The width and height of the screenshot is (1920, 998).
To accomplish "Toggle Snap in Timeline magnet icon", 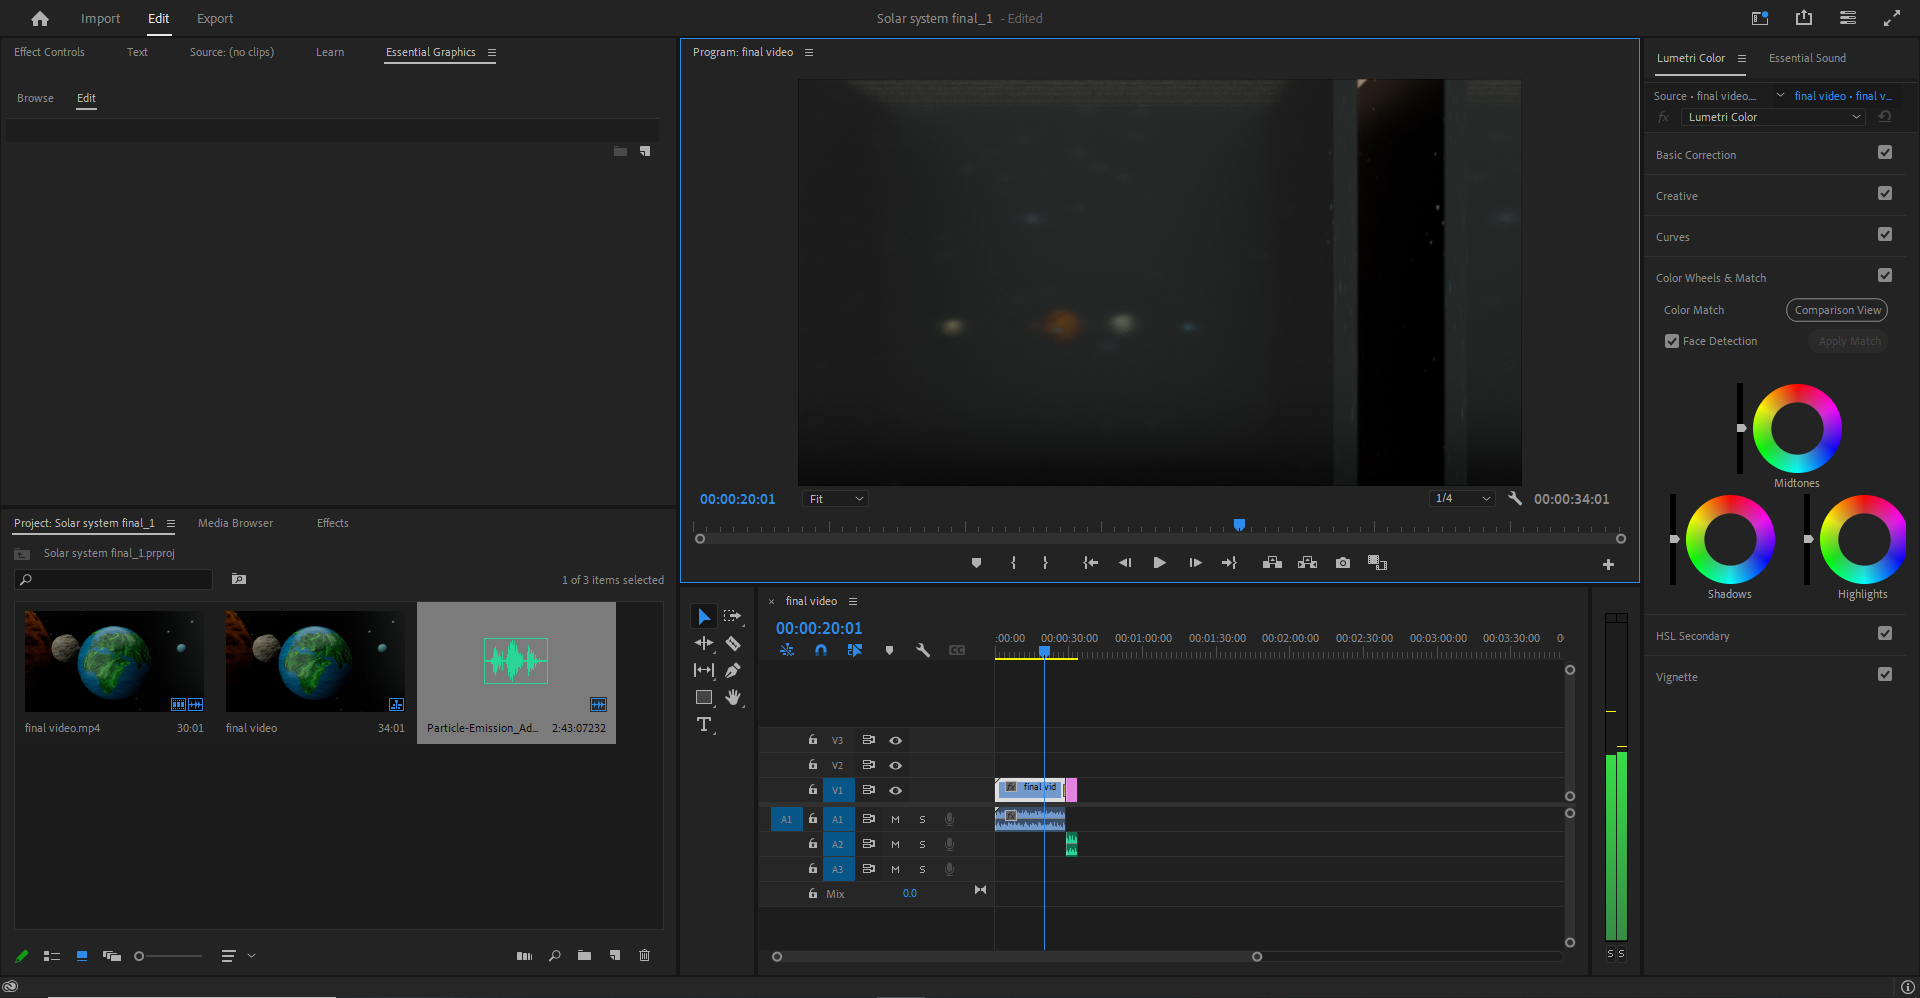I will coord(821,650).
